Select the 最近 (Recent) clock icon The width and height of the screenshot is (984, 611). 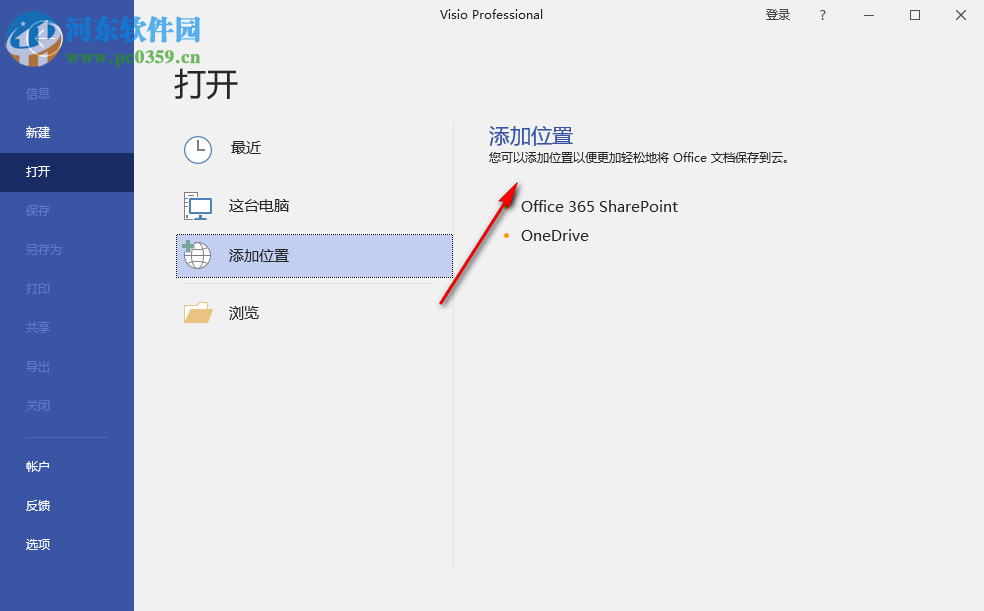click(x=197, y=148)
